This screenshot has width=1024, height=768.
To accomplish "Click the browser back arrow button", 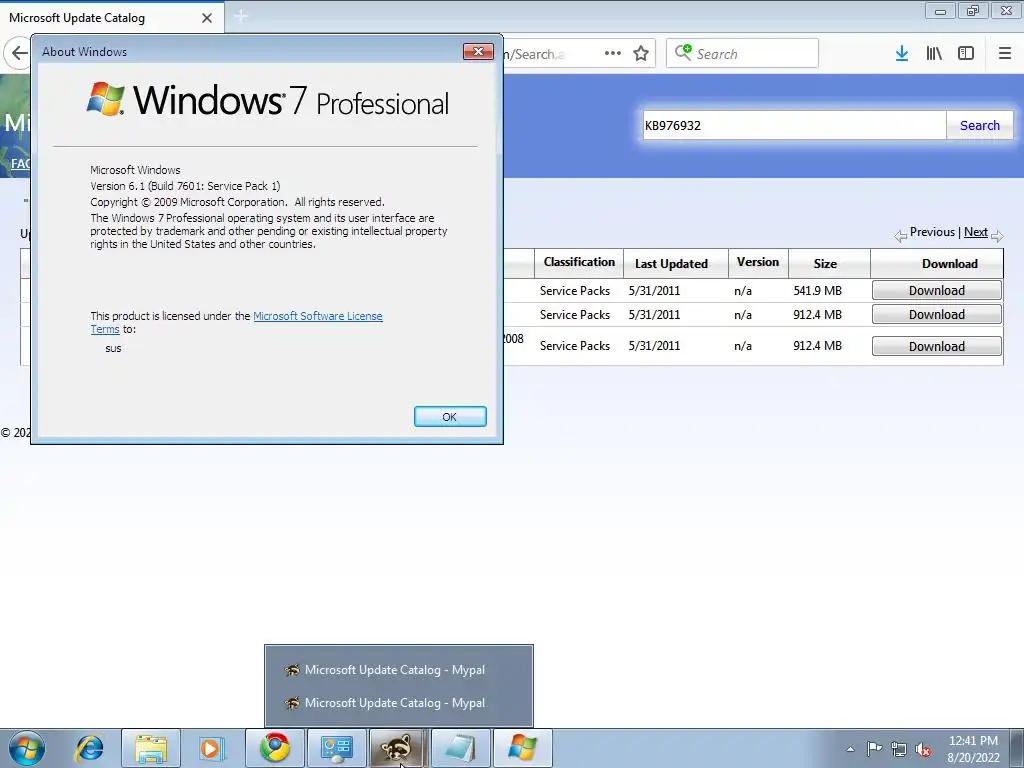I will 18,53.
